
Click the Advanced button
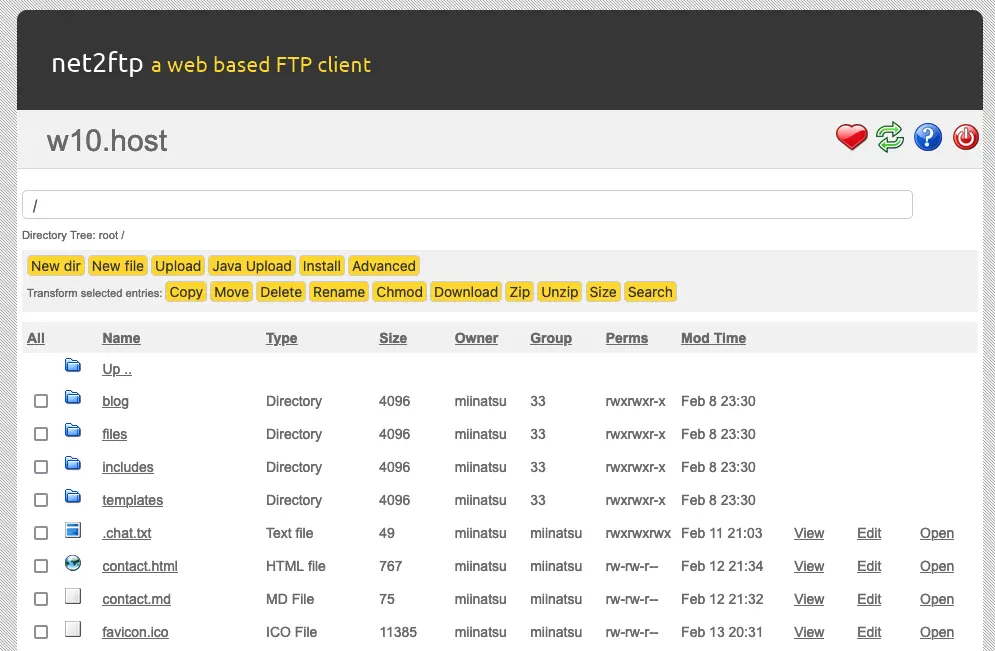[x=384, y=266]
